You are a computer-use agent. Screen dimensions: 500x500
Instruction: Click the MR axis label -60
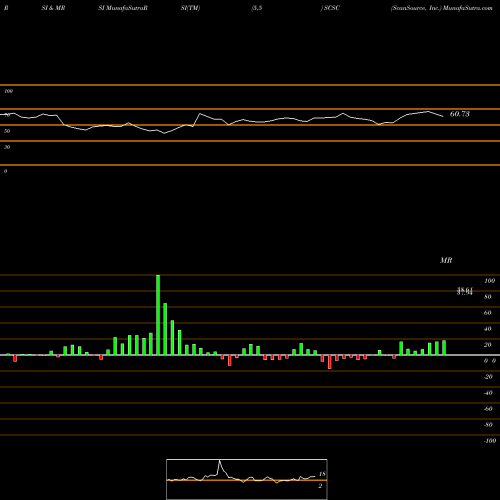(x=488, y=409)
